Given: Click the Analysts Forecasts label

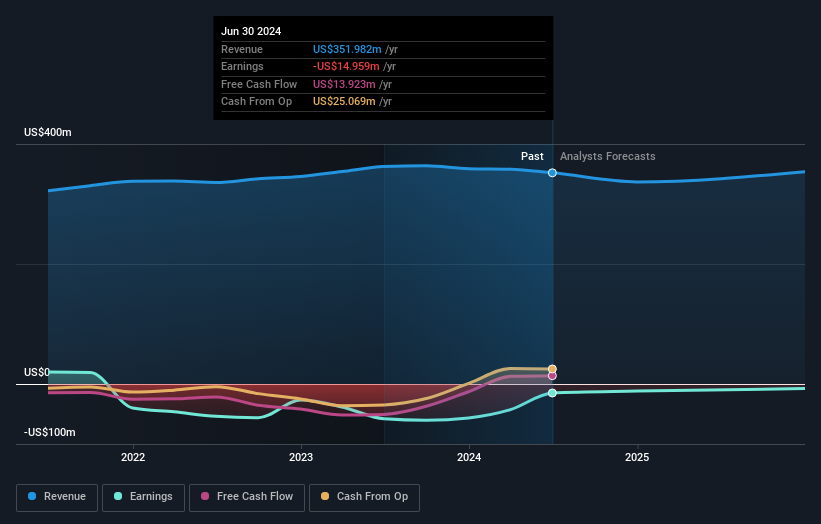Looking at the screenshot, I should 607,156.
